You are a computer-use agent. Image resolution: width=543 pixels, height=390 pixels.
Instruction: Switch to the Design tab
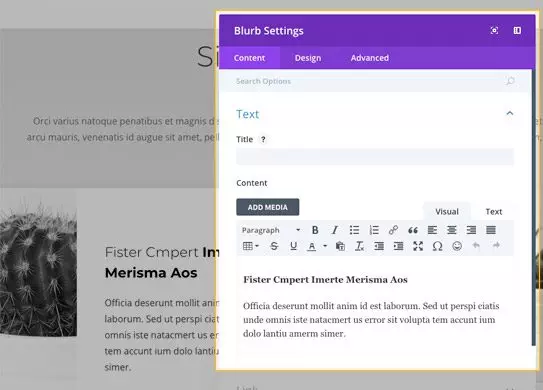[x=308, y=58]
